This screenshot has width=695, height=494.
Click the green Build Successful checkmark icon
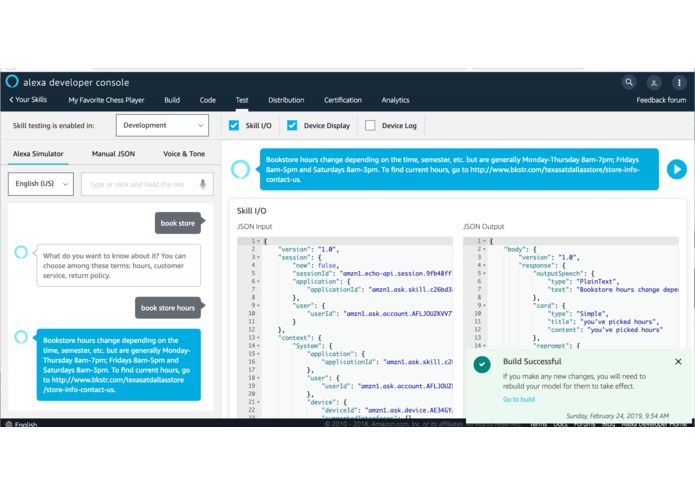482,364
